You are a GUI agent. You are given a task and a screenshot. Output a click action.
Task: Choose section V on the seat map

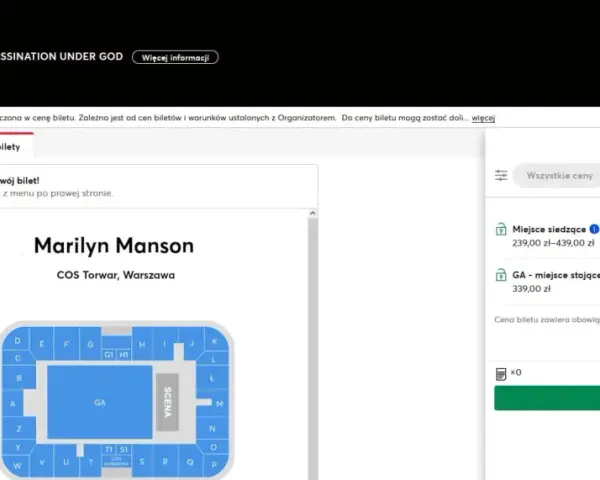coord(42,462)
